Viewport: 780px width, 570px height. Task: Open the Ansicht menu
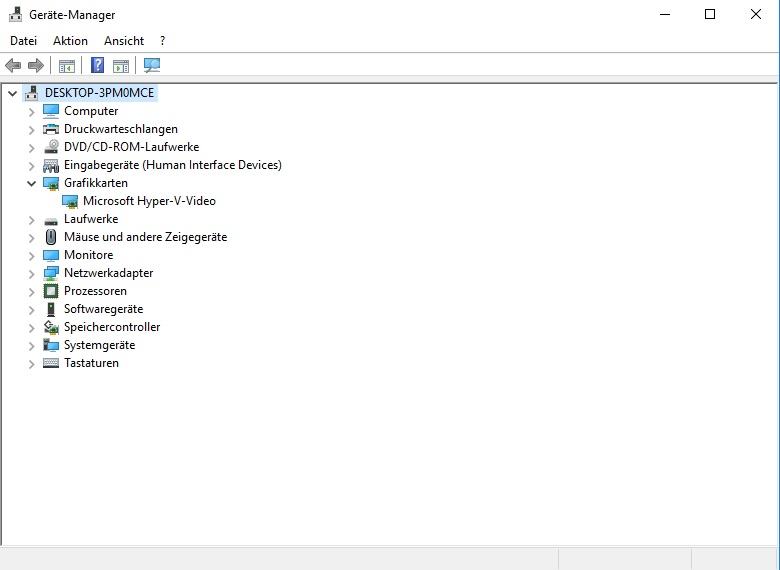(x=124, y=41)
